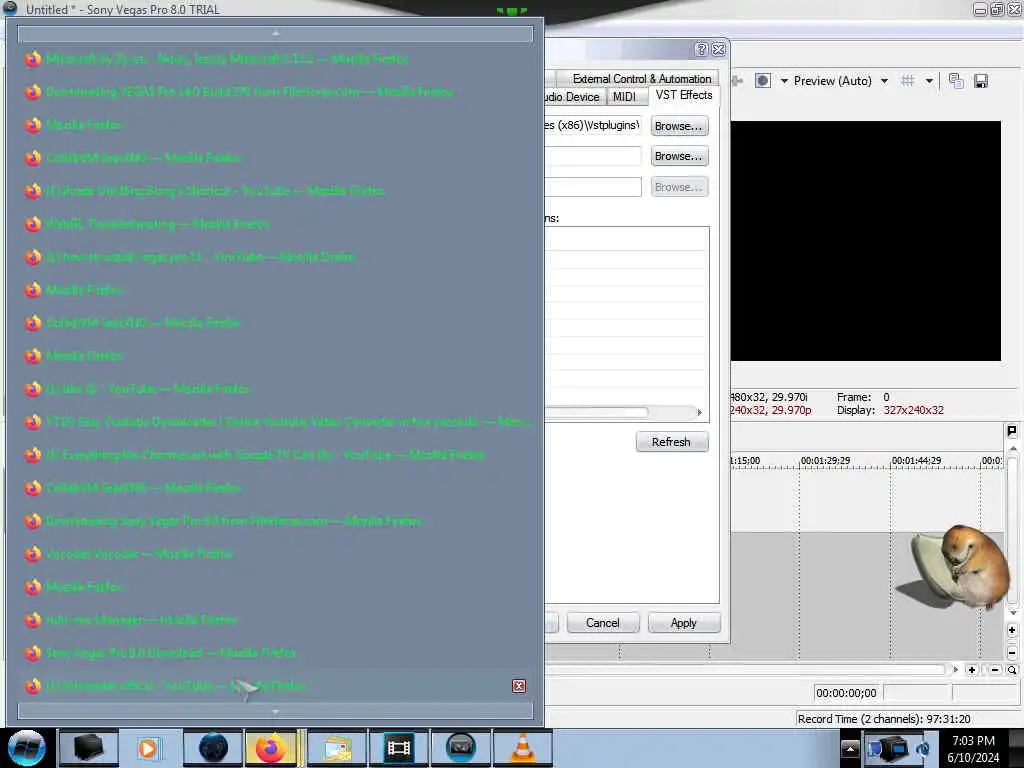1024x768 pixels.
Task: Click the dark blue globe browser icon on the taskbar
Action: click(x=213, y=748)
